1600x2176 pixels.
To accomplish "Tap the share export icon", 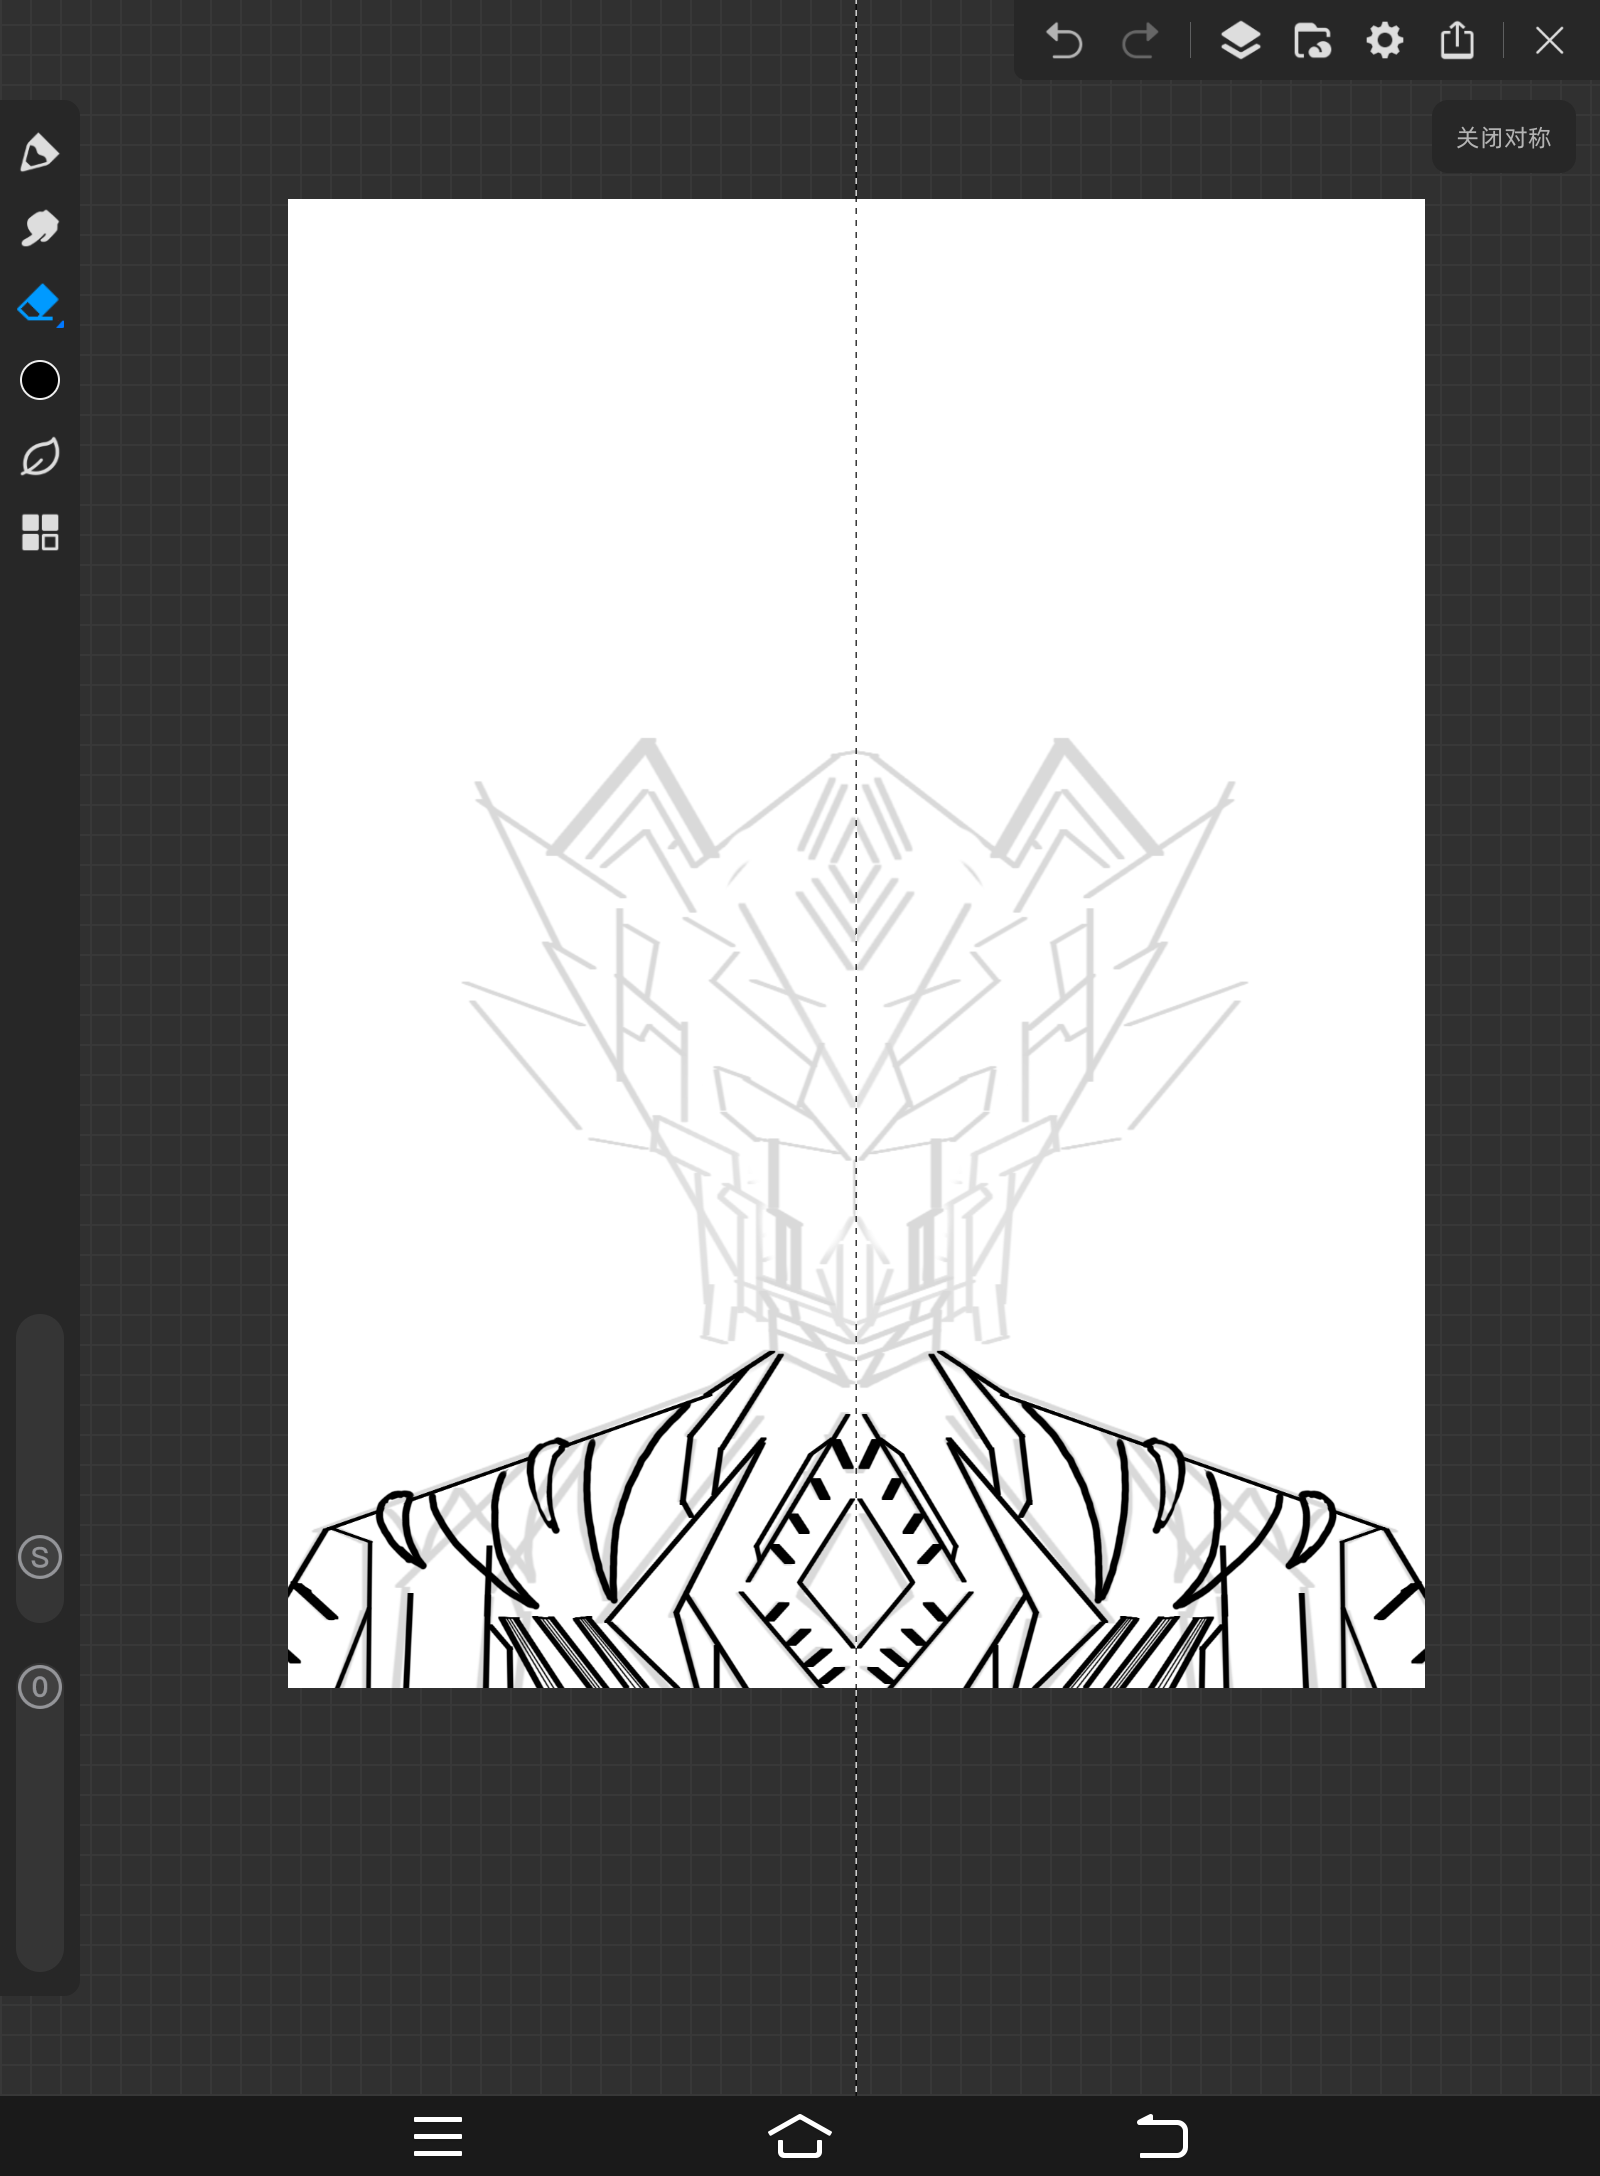I will click(x=1457, y=41).
